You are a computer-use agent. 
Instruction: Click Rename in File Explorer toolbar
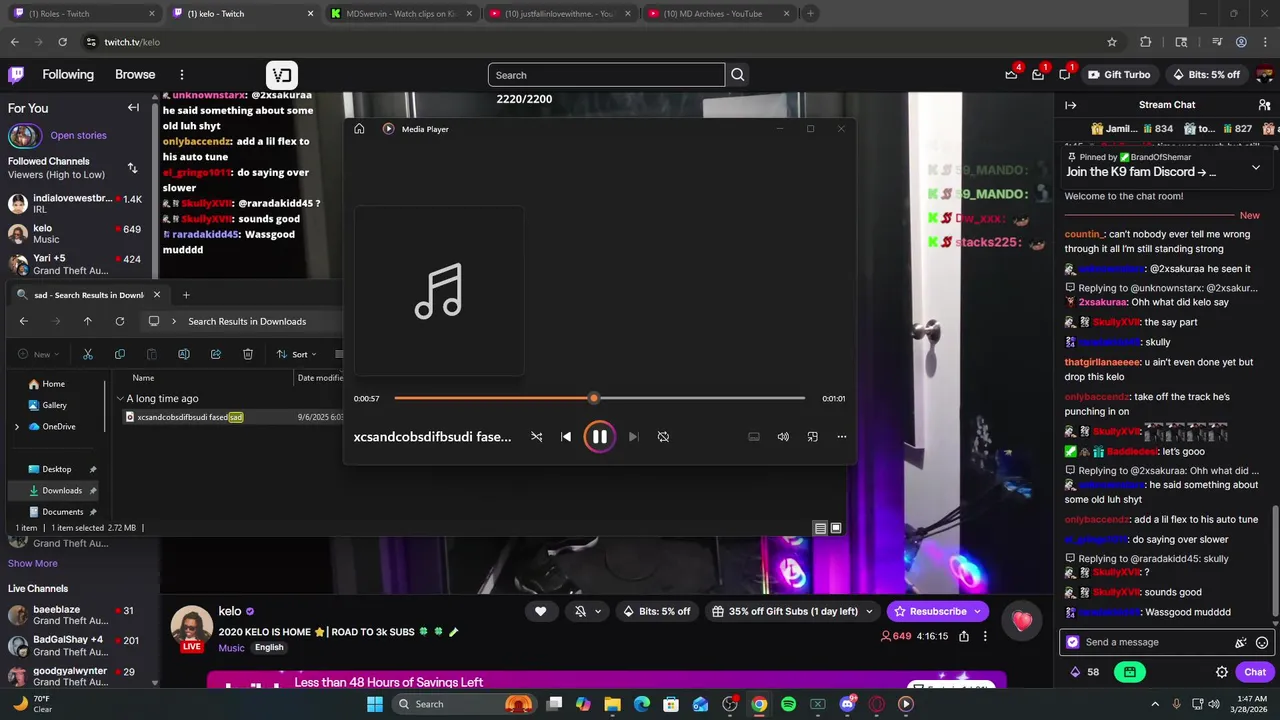184,354
